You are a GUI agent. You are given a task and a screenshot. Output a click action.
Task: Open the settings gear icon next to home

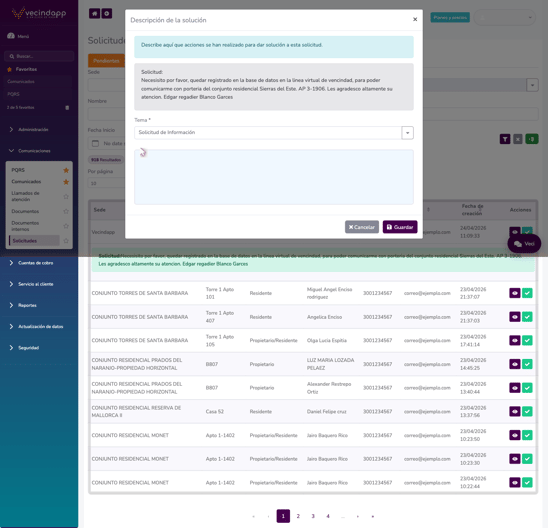[107, 14]
